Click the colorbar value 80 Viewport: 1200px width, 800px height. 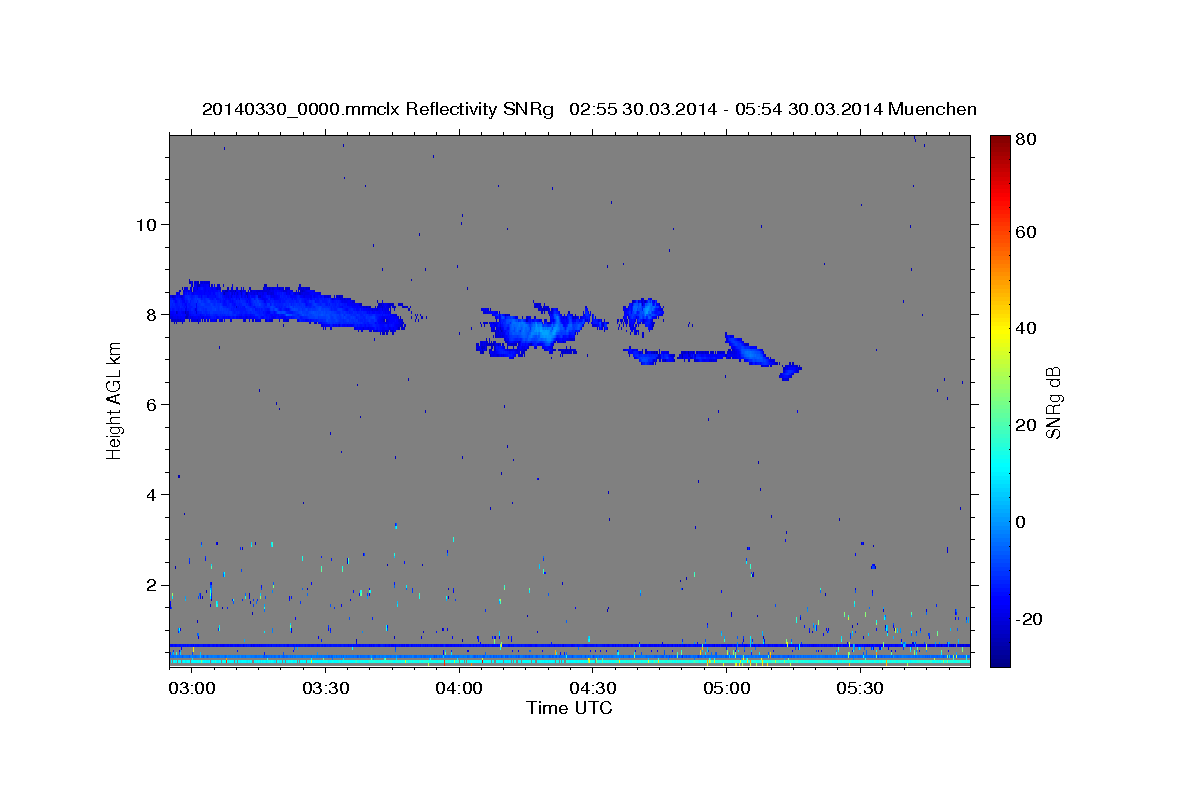[1025, 139]
